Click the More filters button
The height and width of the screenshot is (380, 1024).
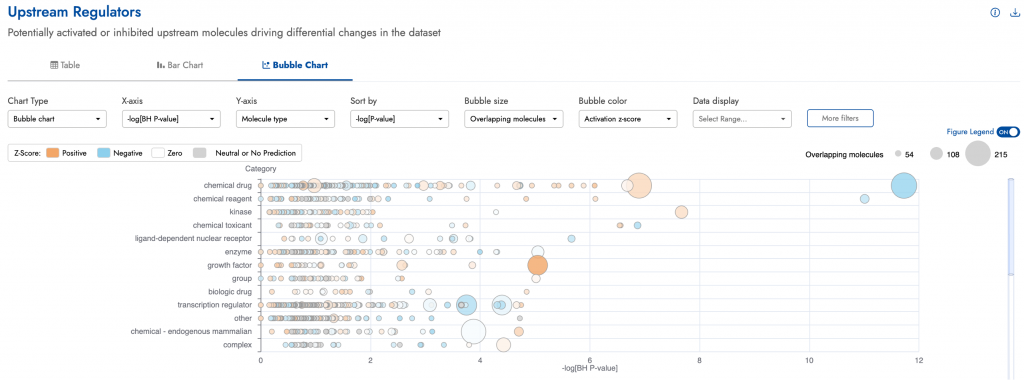click(840, 118)
